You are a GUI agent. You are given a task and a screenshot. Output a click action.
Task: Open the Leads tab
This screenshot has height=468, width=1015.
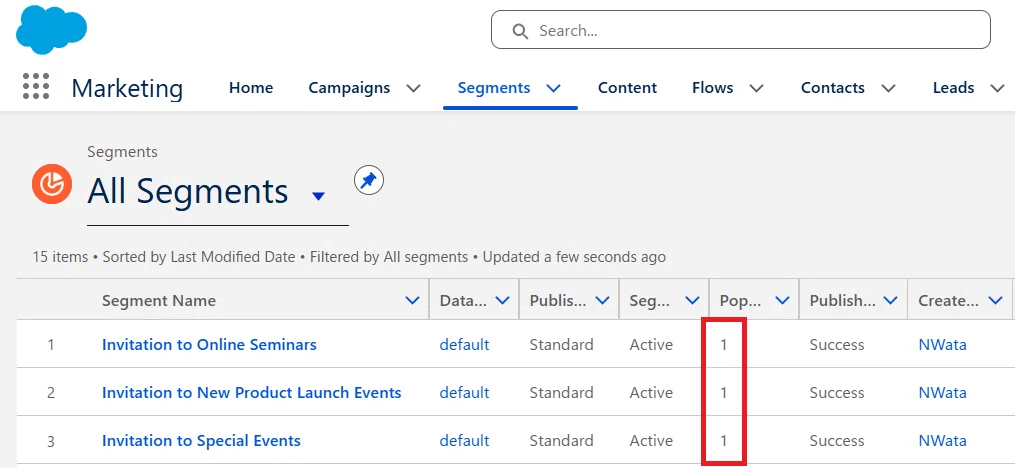coord(954,87)
